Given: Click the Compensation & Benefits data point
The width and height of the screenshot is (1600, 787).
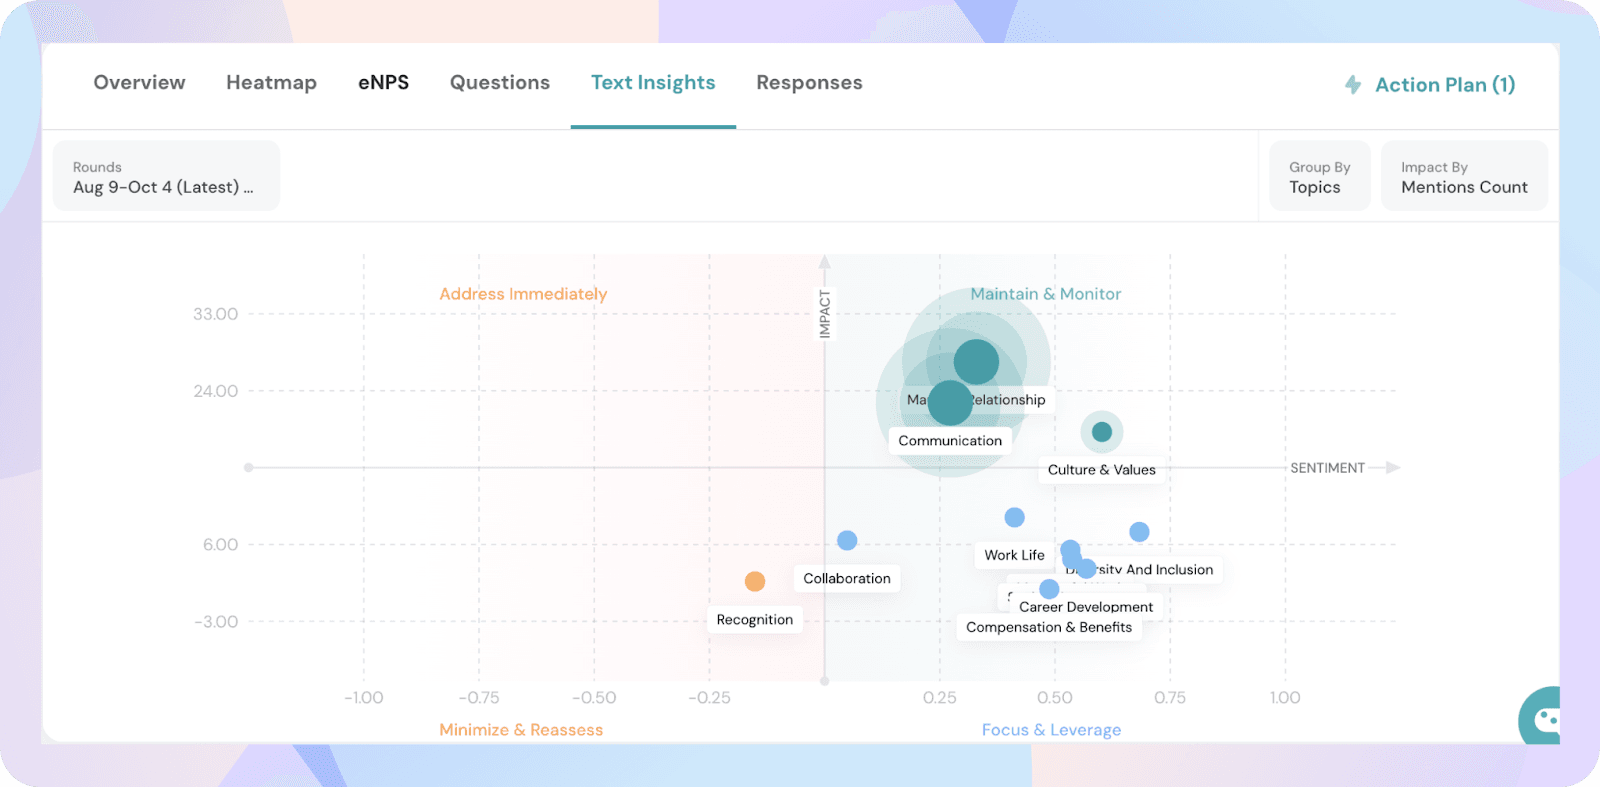Looking at the screenshot, I should (x=1048, y=589).
